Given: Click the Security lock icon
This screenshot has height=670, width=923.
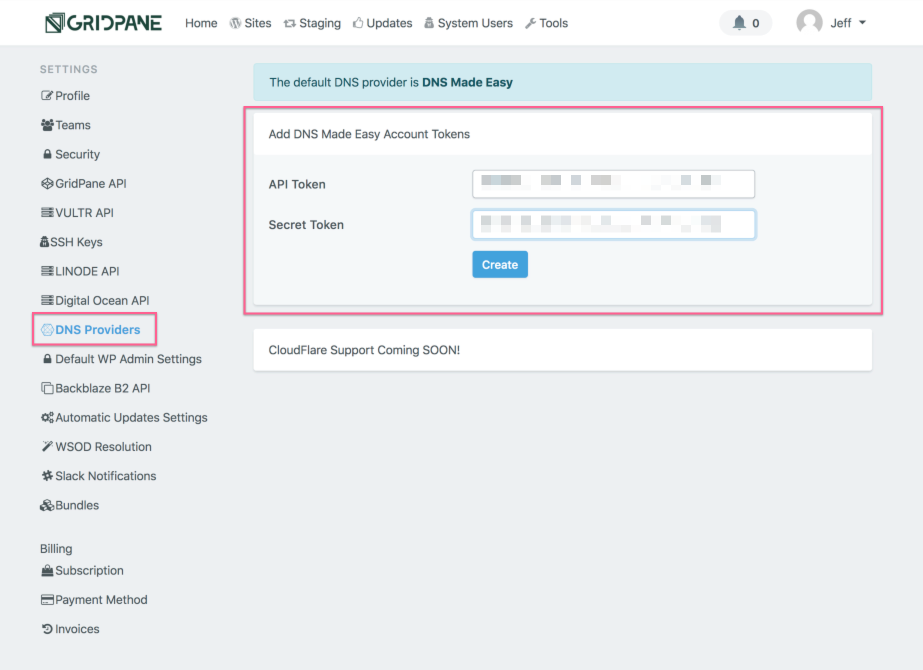Looking at the screenshot, I should pos(47,154).
